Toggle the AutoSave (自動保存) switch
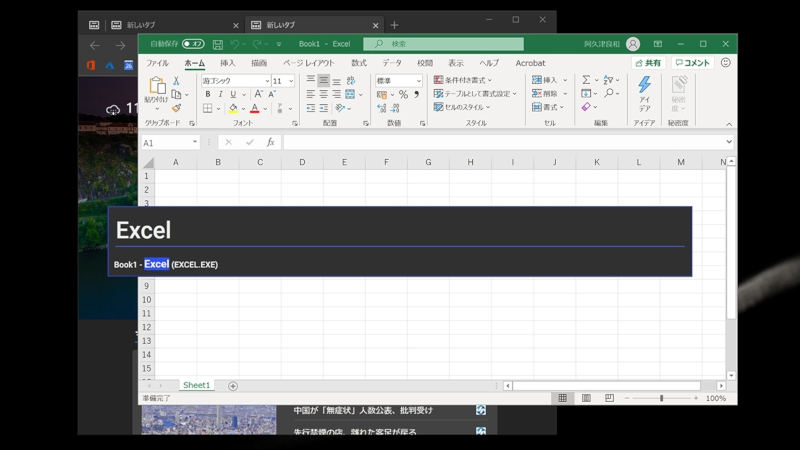The height and width of the screenshot is (450, 800). pyautogui.click(x=193, y=44)
